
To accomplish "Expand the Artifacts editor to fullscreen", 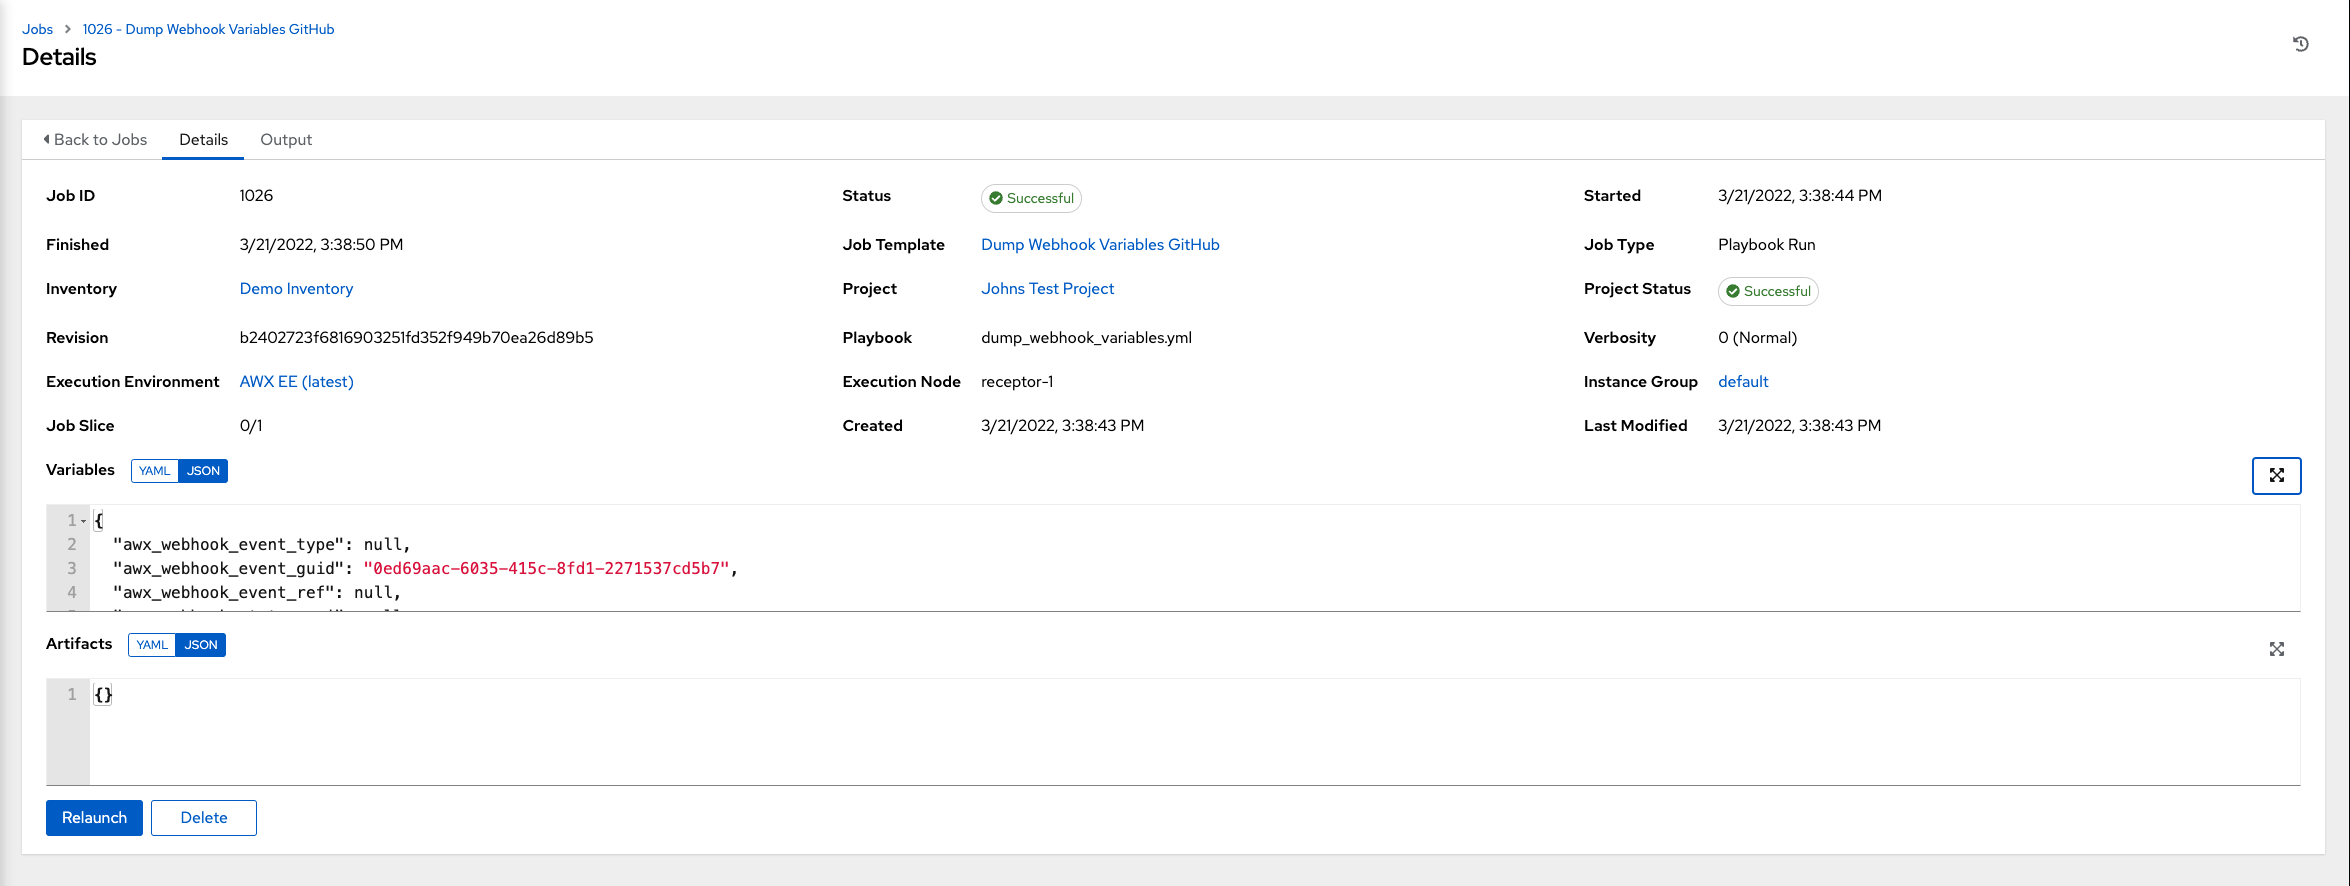I will point(2276,650).
